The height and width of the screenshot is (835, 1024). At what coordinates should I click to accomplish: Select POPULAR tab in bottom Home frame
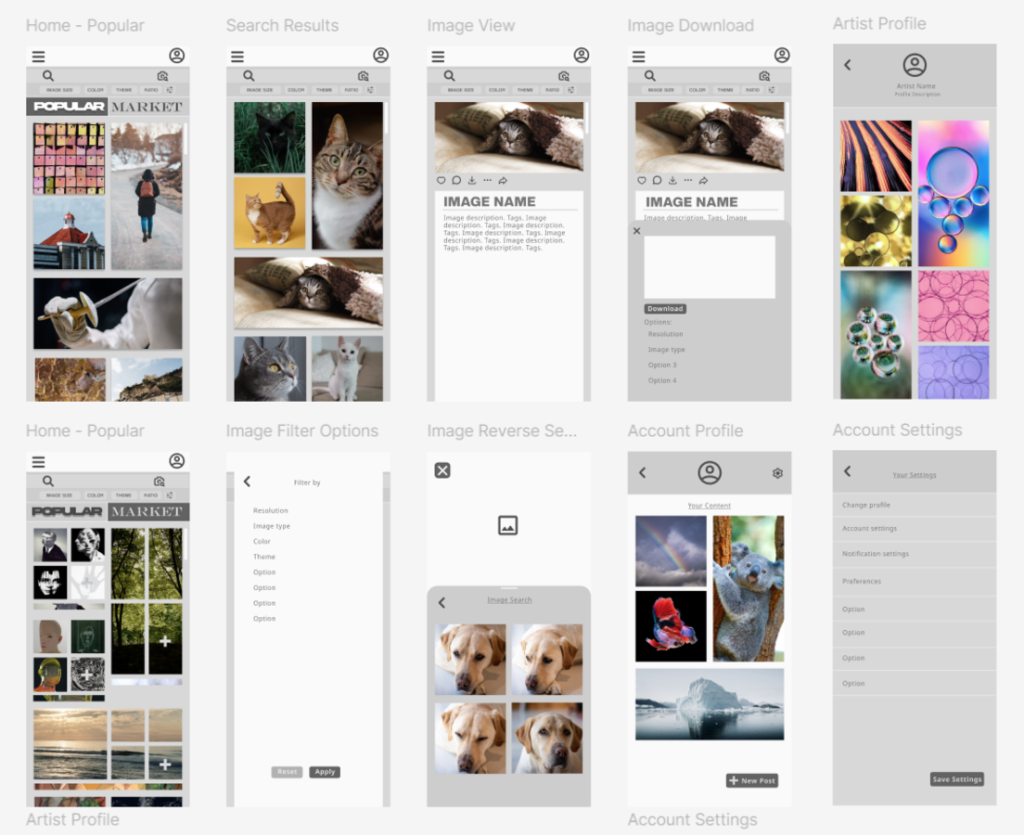(67, 511)
